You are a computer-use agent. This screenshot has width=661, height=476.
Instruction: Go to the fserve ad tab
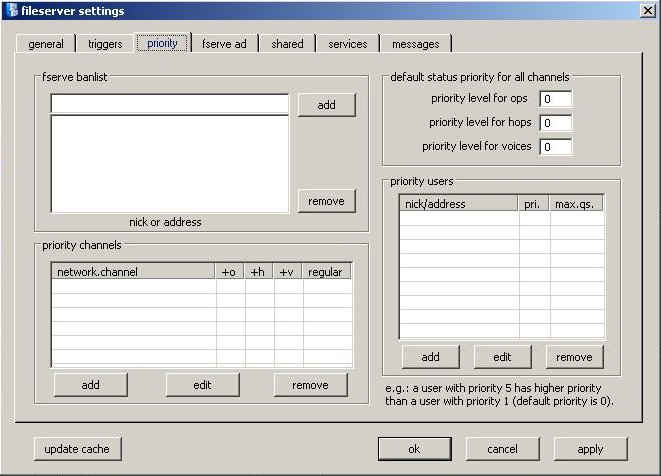224,44
